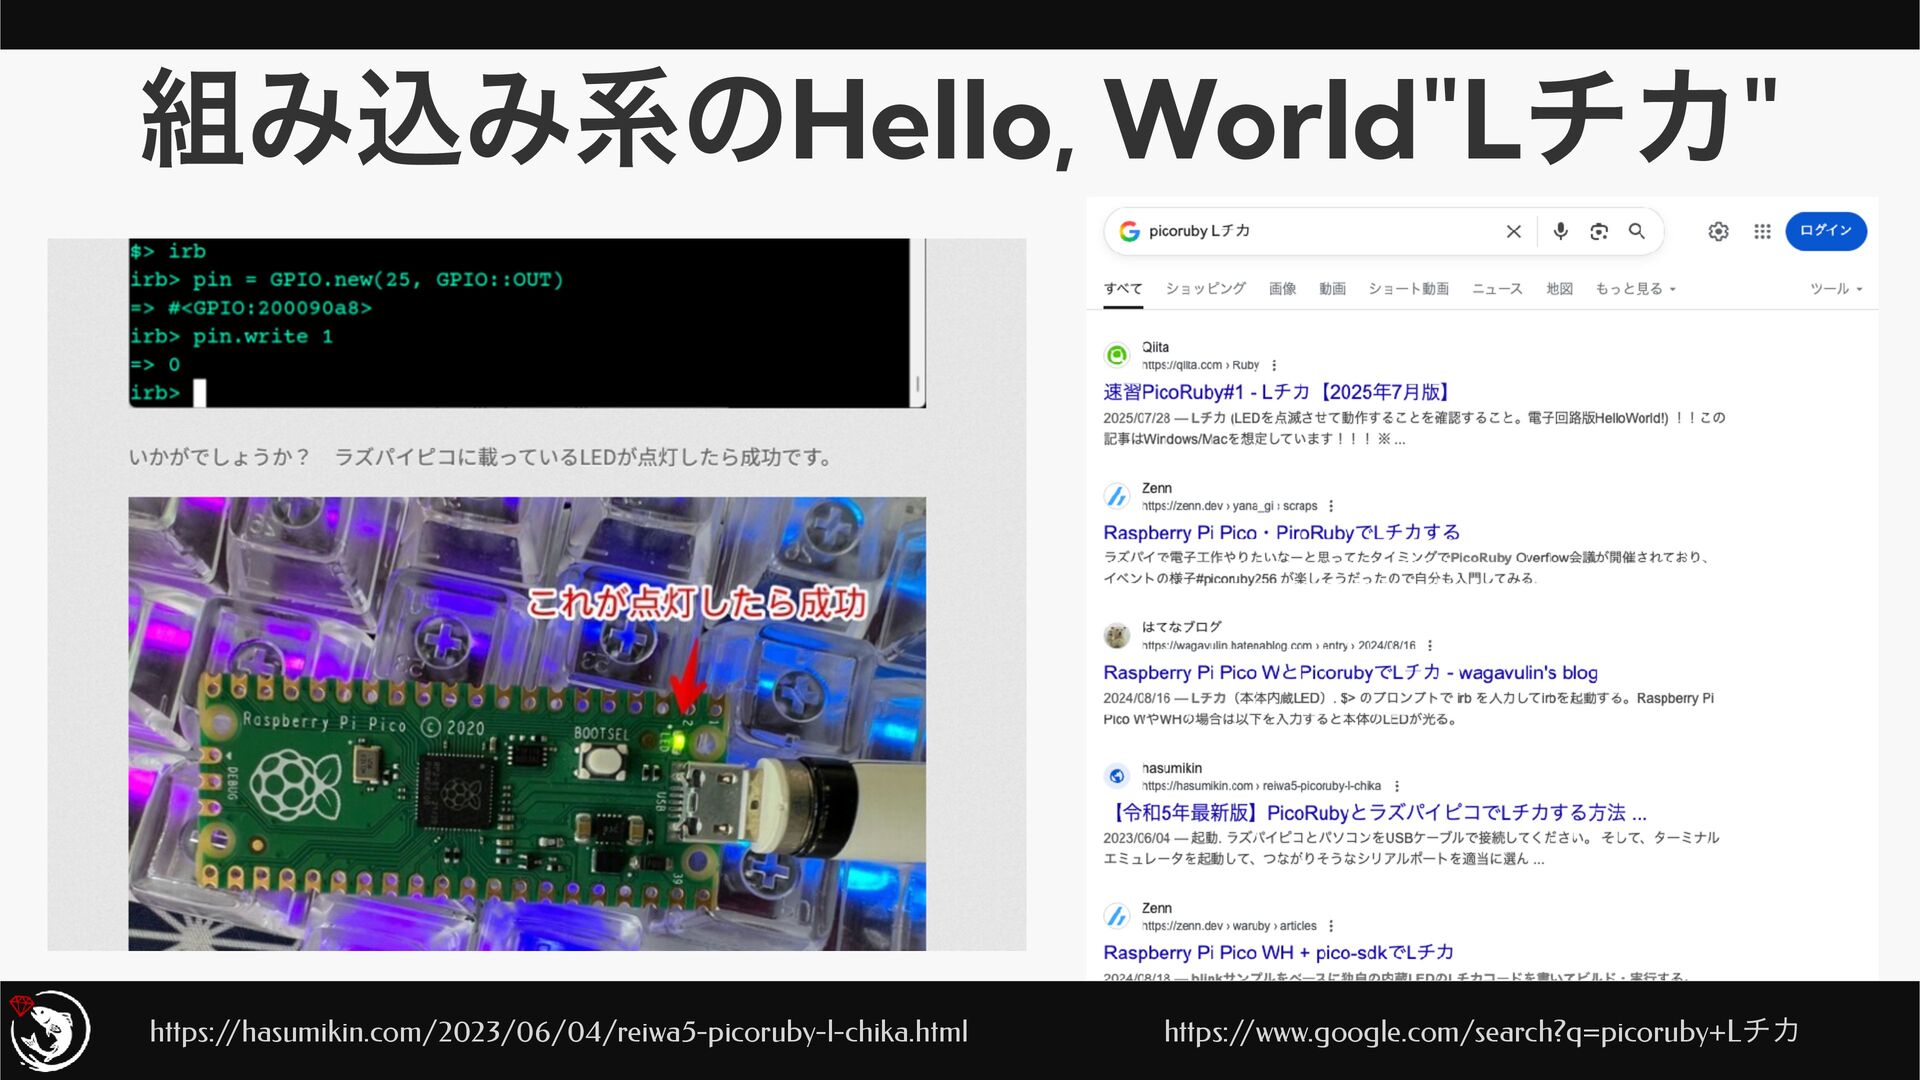
Task: Click the hasumikin.com › reiwa5-picoruby-l-chika breadcrumb
Action: click(1261, 786)
